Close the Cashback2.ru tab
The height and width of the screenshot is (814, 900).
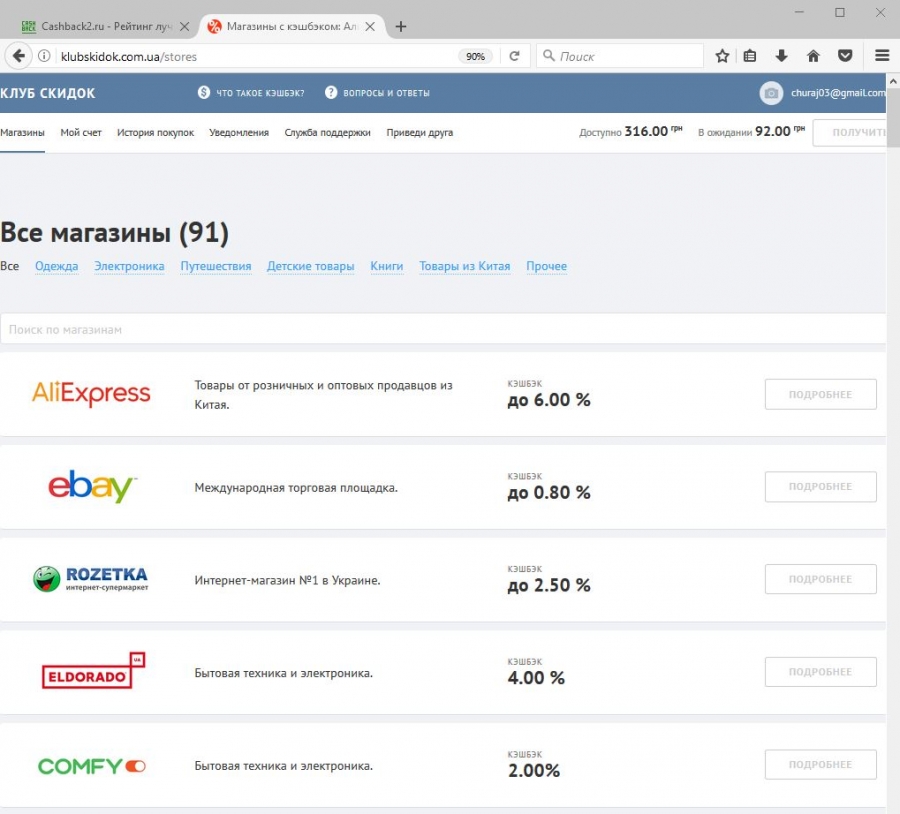(184, 26)
